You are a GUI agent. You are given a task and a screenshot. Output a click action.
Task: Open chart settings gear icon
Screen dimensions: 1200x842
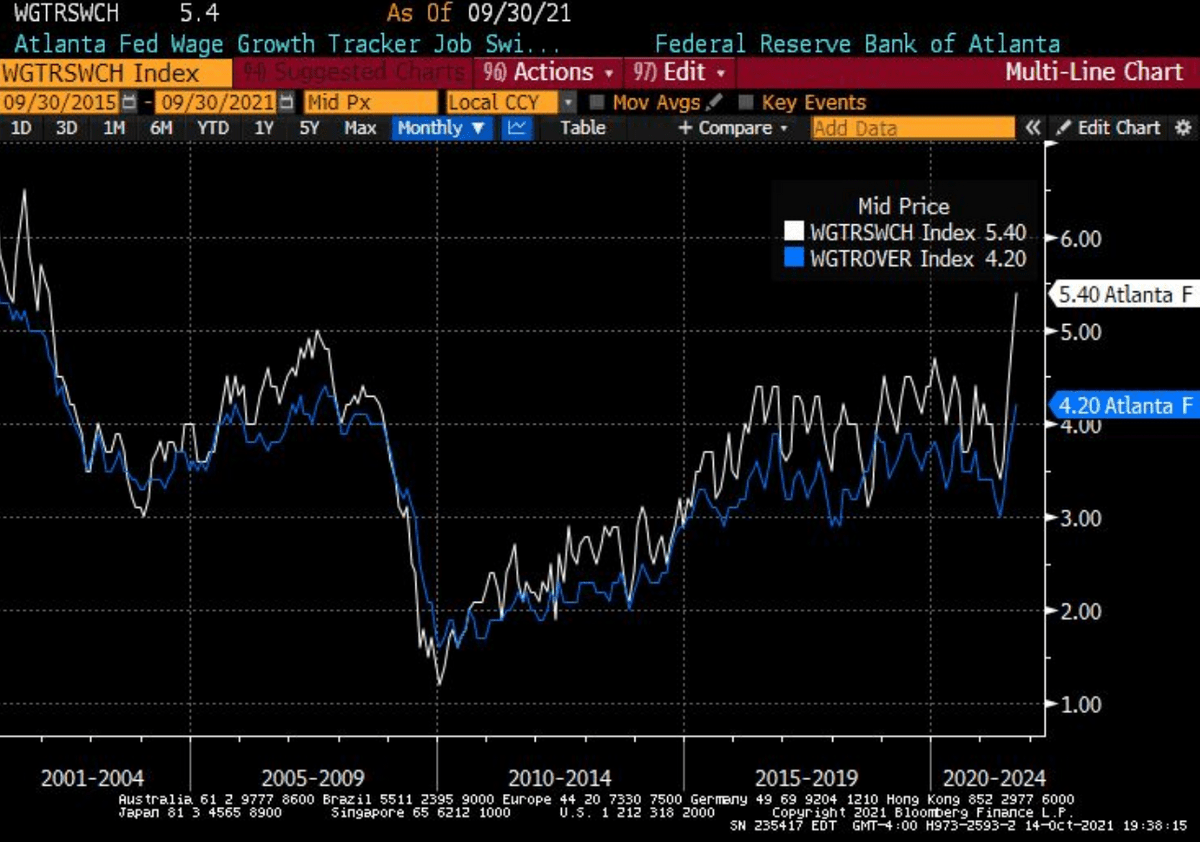tap(1183, 128)
